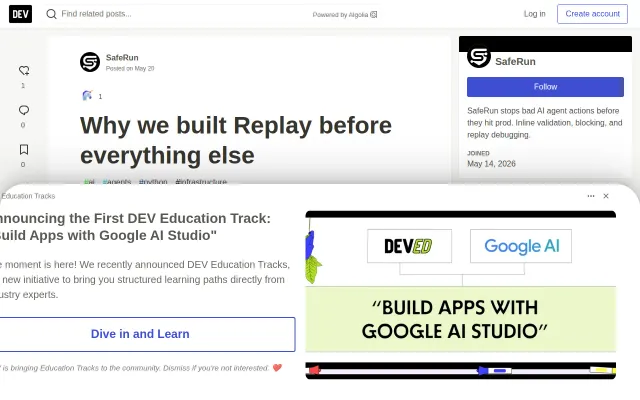The height and width of the screenshot is (400, 640).
Task: Open the #infrastructure tag
Action: coord(201,182)
